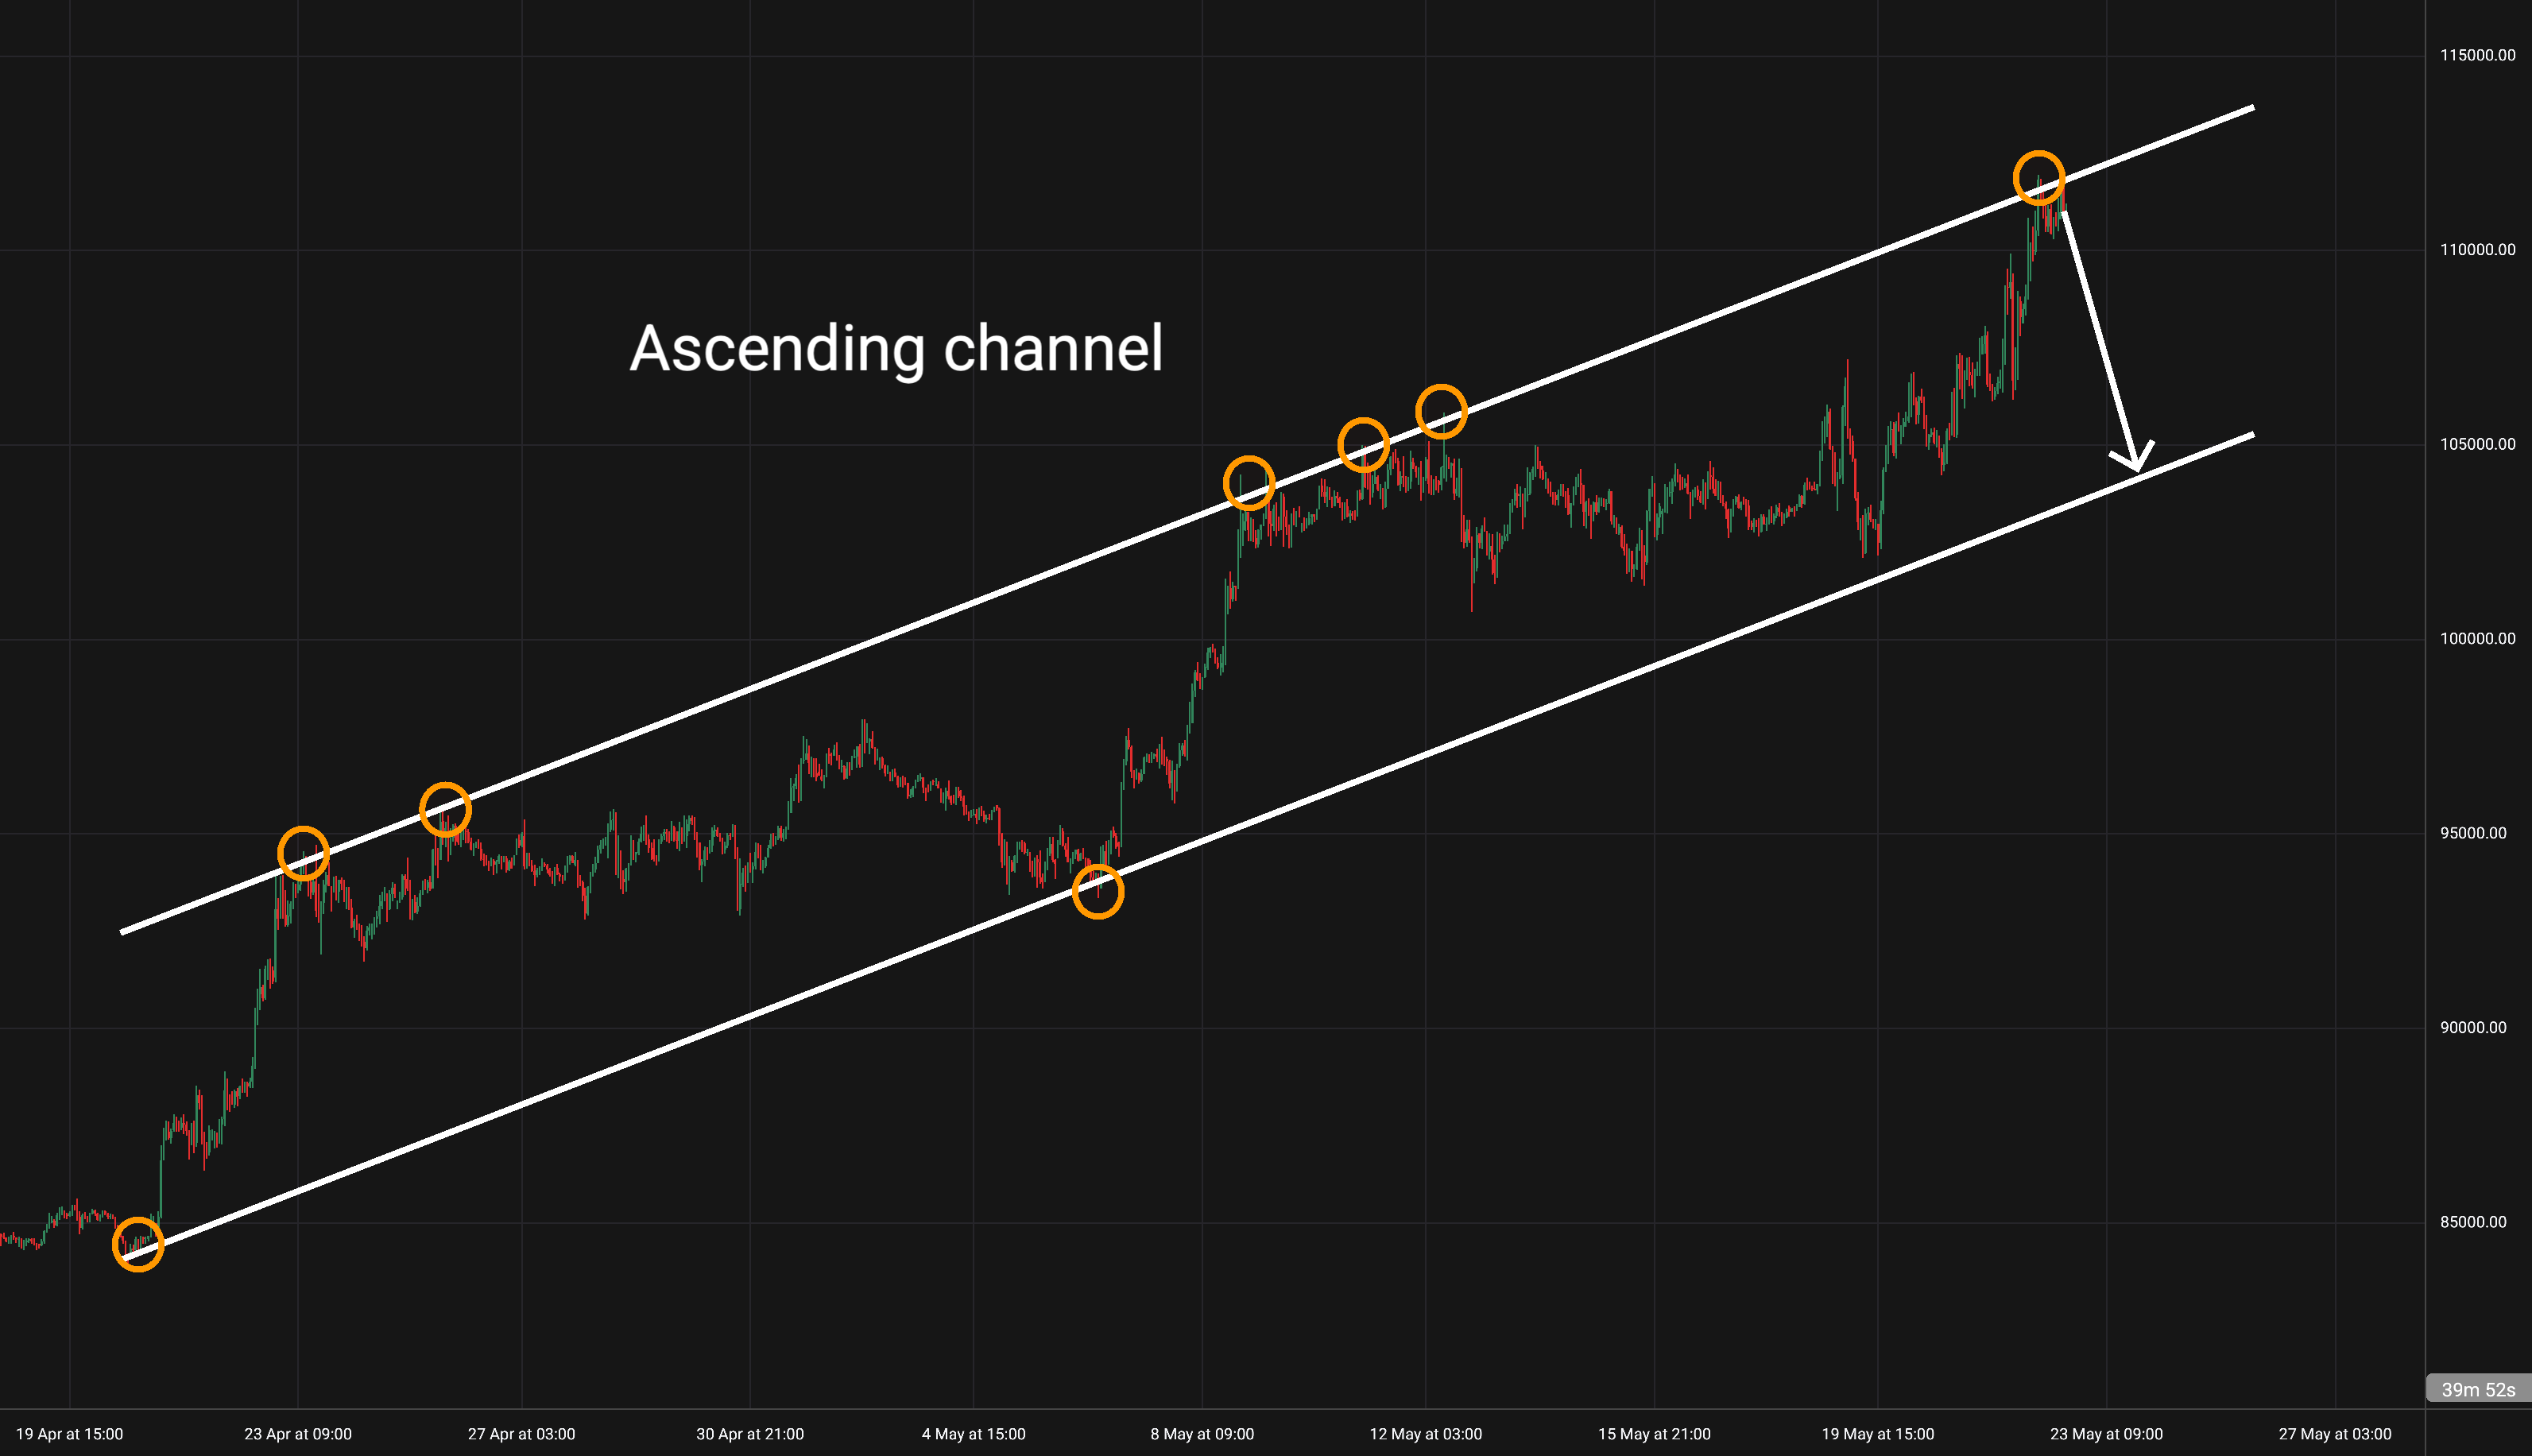
Task: Click the 100000.00 price axis label
Action: 2477,638
